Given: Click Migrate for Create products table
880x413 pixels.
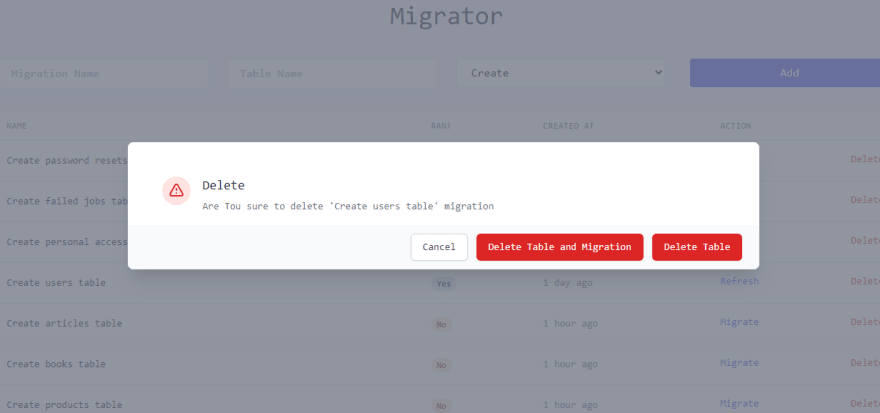Looking at the screenshot, I should pos(739,404).
